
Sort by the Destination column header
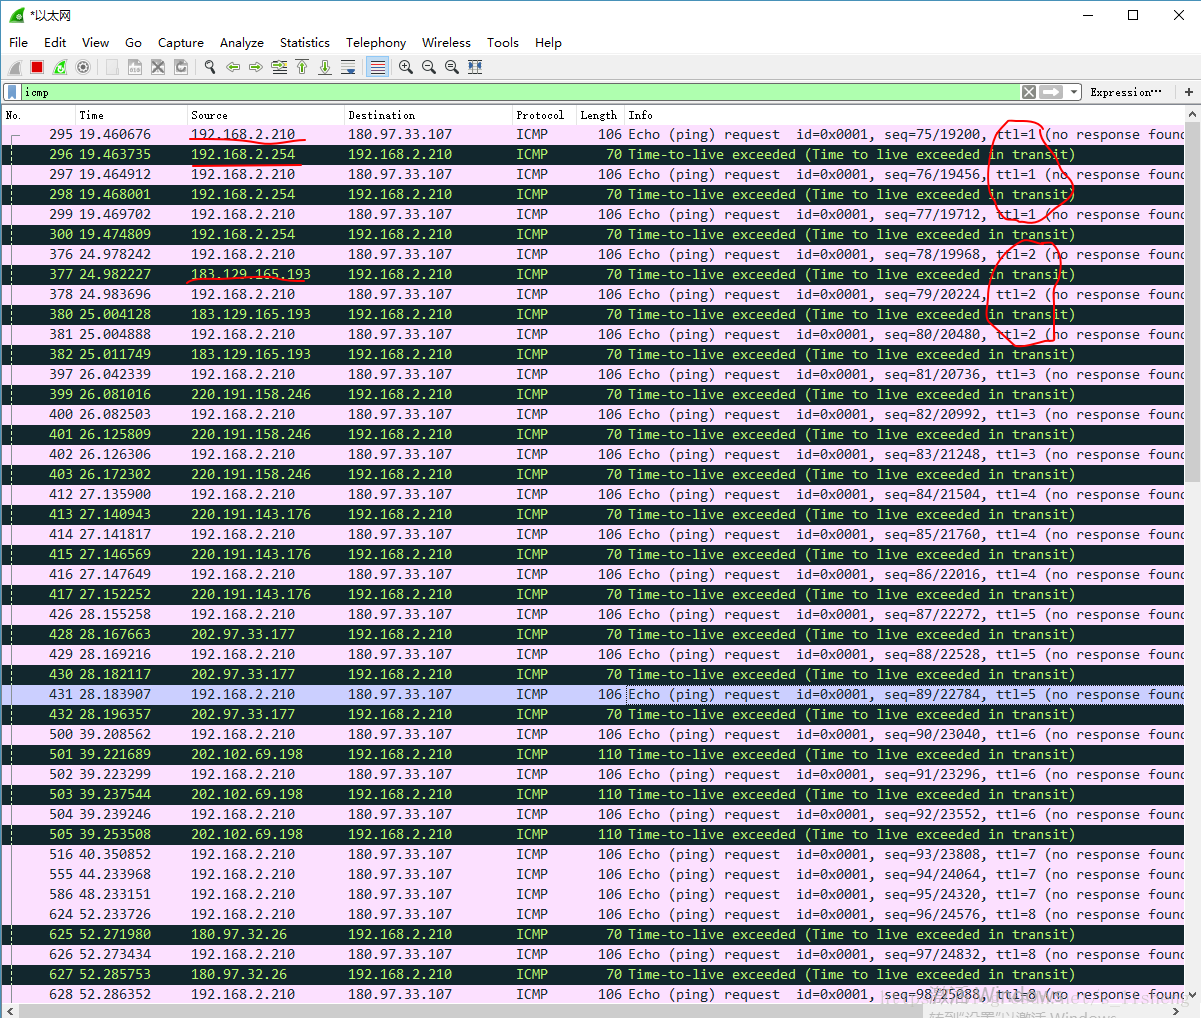pyautogui.click(x=428, y=115)
